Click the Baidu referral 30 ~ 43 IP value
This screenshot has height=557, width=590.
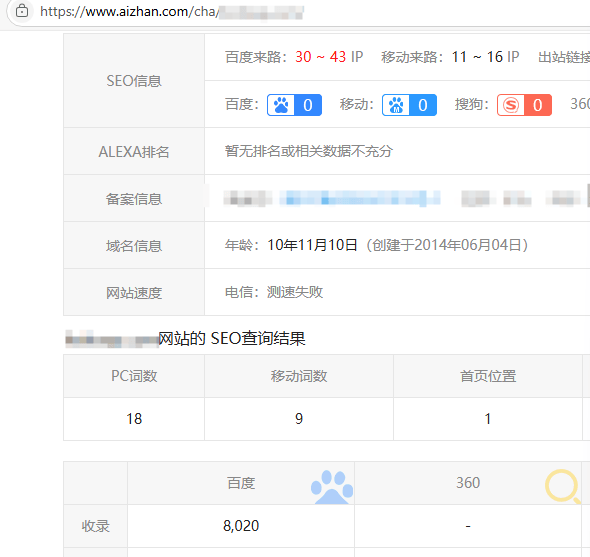(x=329, y=57)
